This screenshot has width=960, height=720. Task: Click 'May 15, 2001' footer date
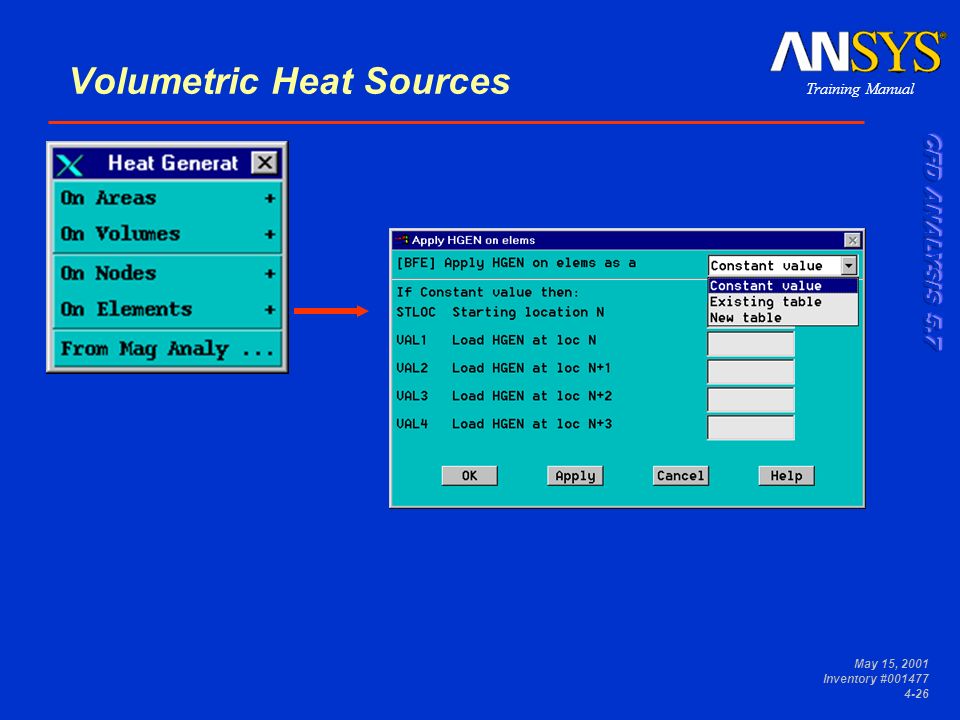click(x=891, y=664)
